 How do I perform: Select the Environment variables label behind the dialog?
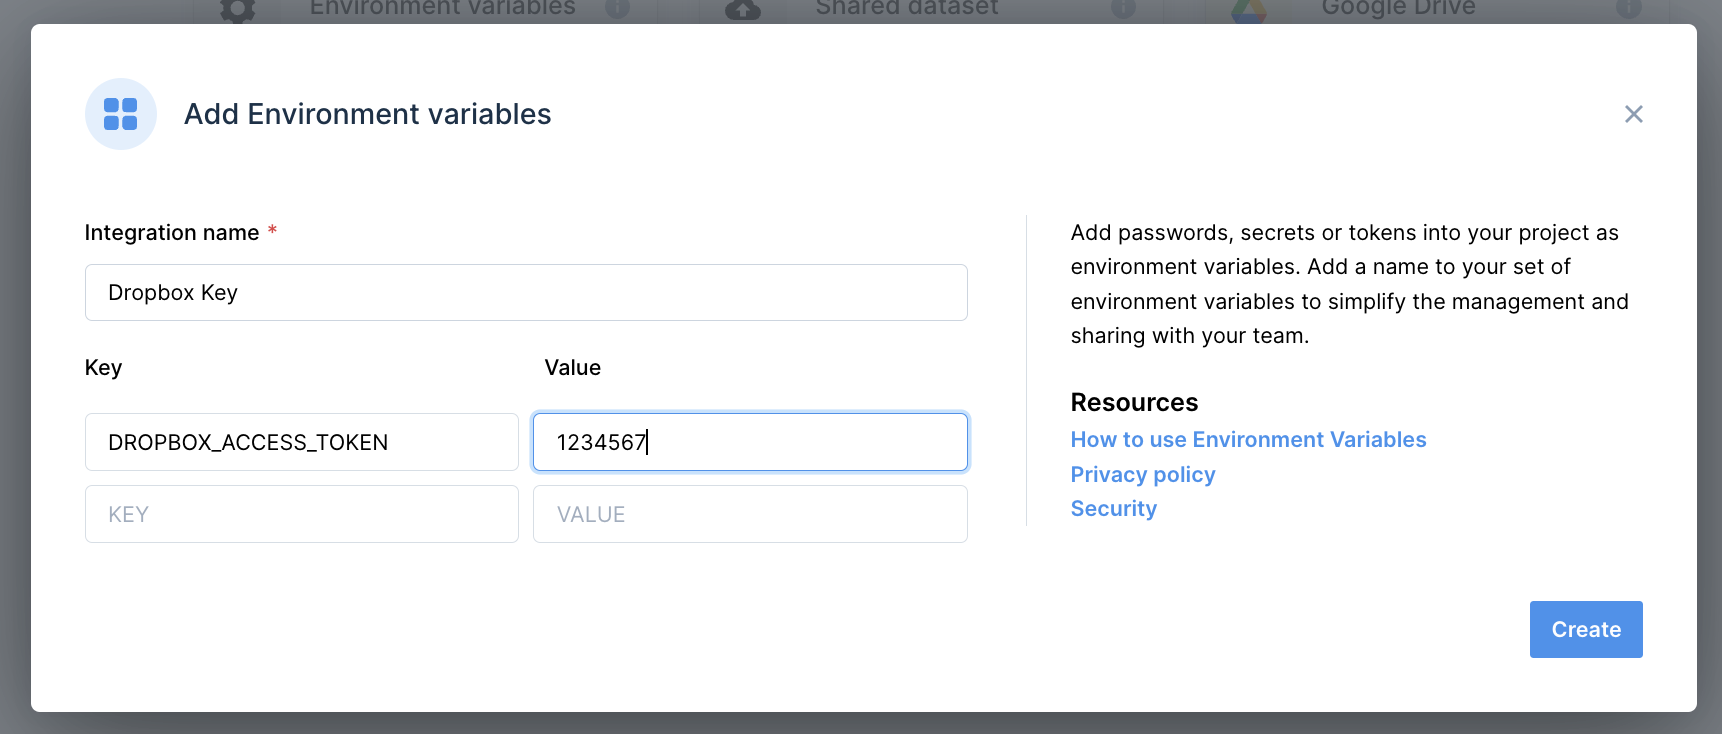tap(442, 9)
